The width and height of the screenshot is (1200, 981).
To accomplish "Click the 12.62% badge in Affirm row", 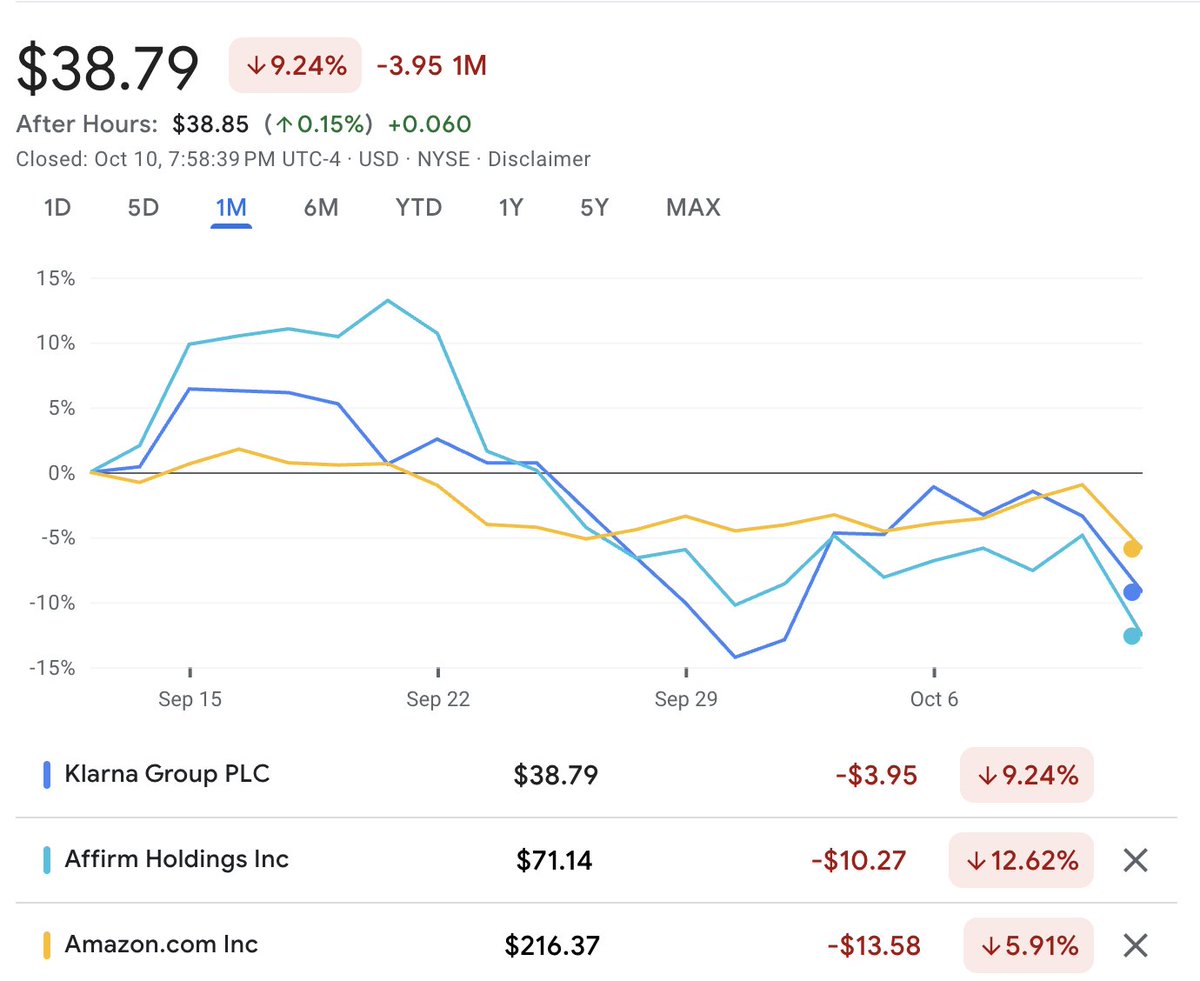I will [1021, 860].
